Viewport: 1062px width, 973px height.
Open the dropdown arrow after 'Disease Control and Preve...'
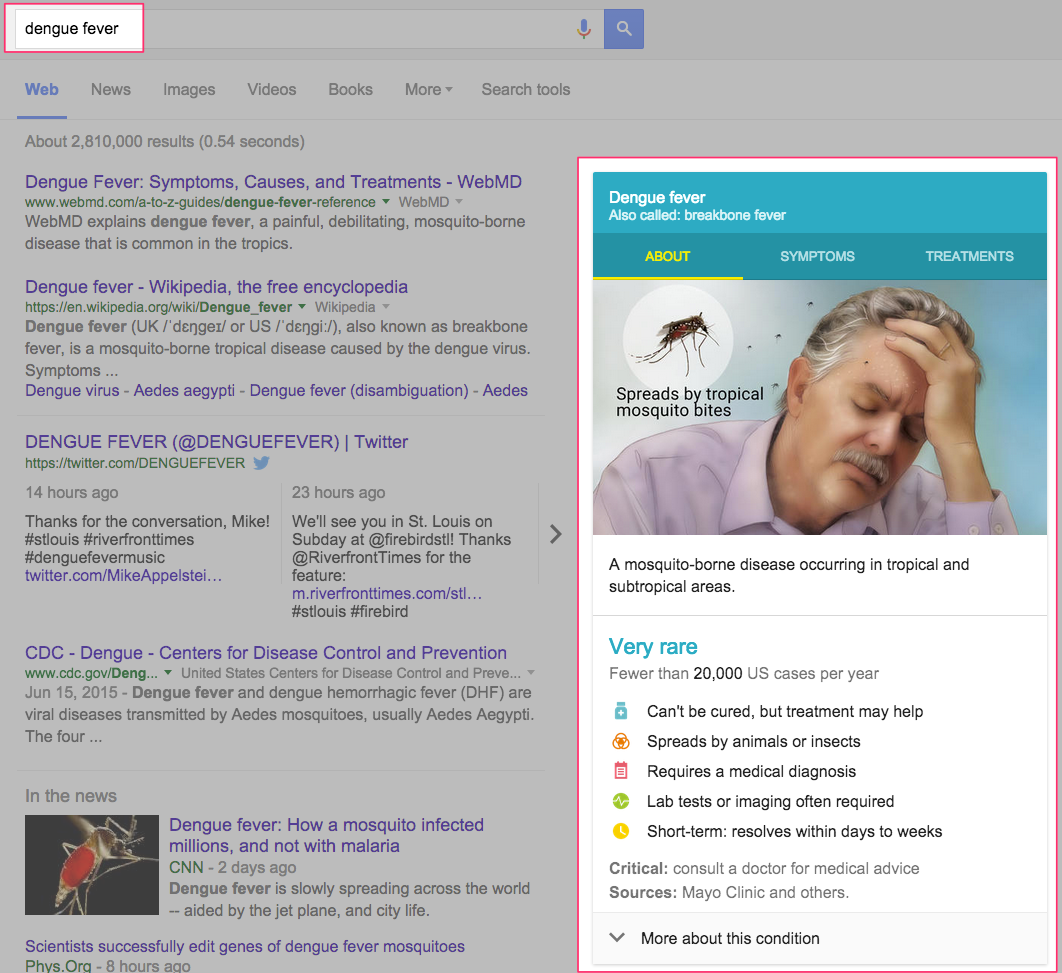[531, 673]
